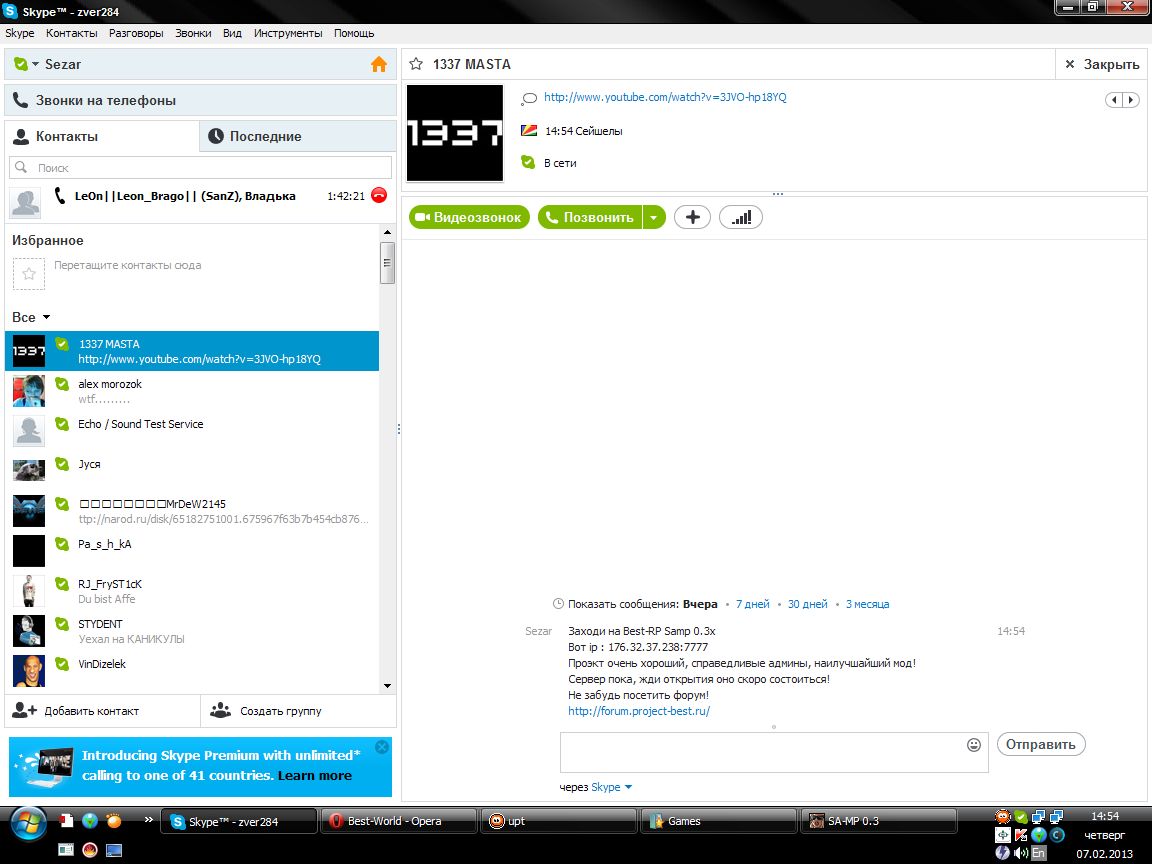Select contact Pa_s_h_kA
1152x864 pixels.
point(192,551)
